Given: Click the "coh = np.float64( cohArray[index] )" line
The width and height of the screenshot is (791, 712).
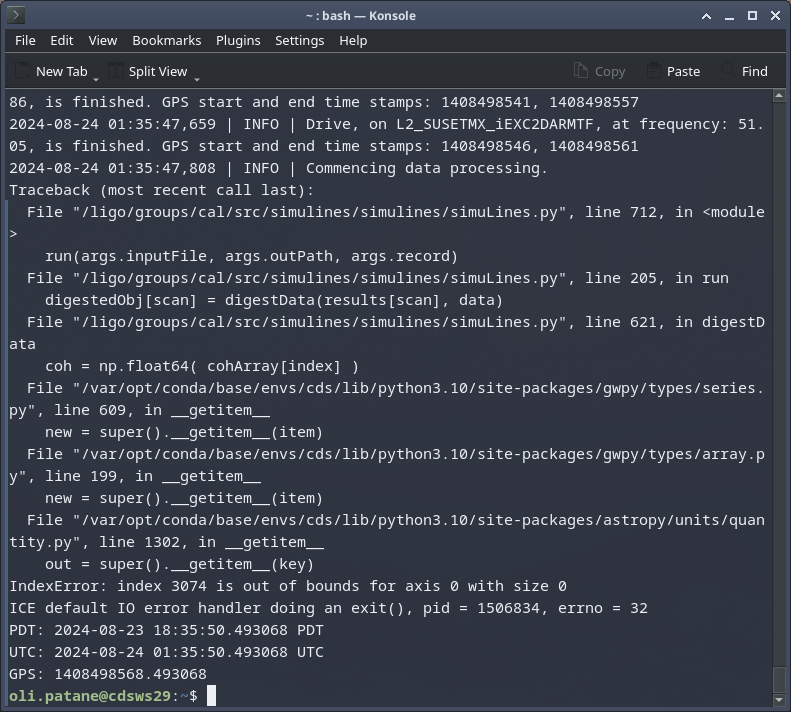Looking at the screenshot, I should point(202,366).
